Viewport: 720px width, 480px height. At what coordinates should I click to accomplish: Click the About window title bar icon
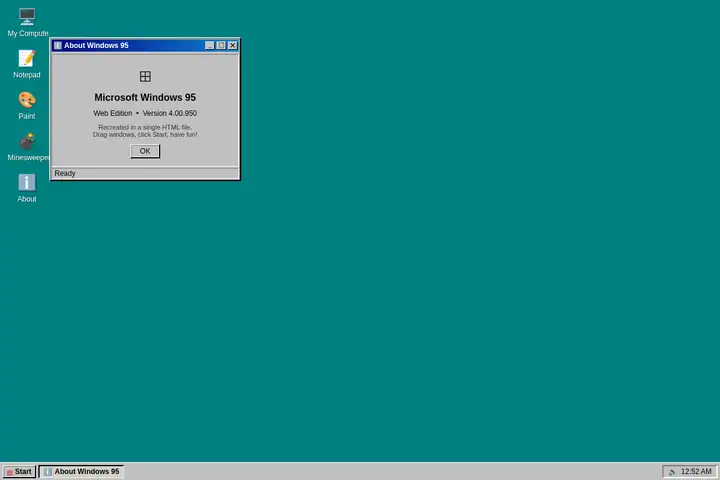58,45
